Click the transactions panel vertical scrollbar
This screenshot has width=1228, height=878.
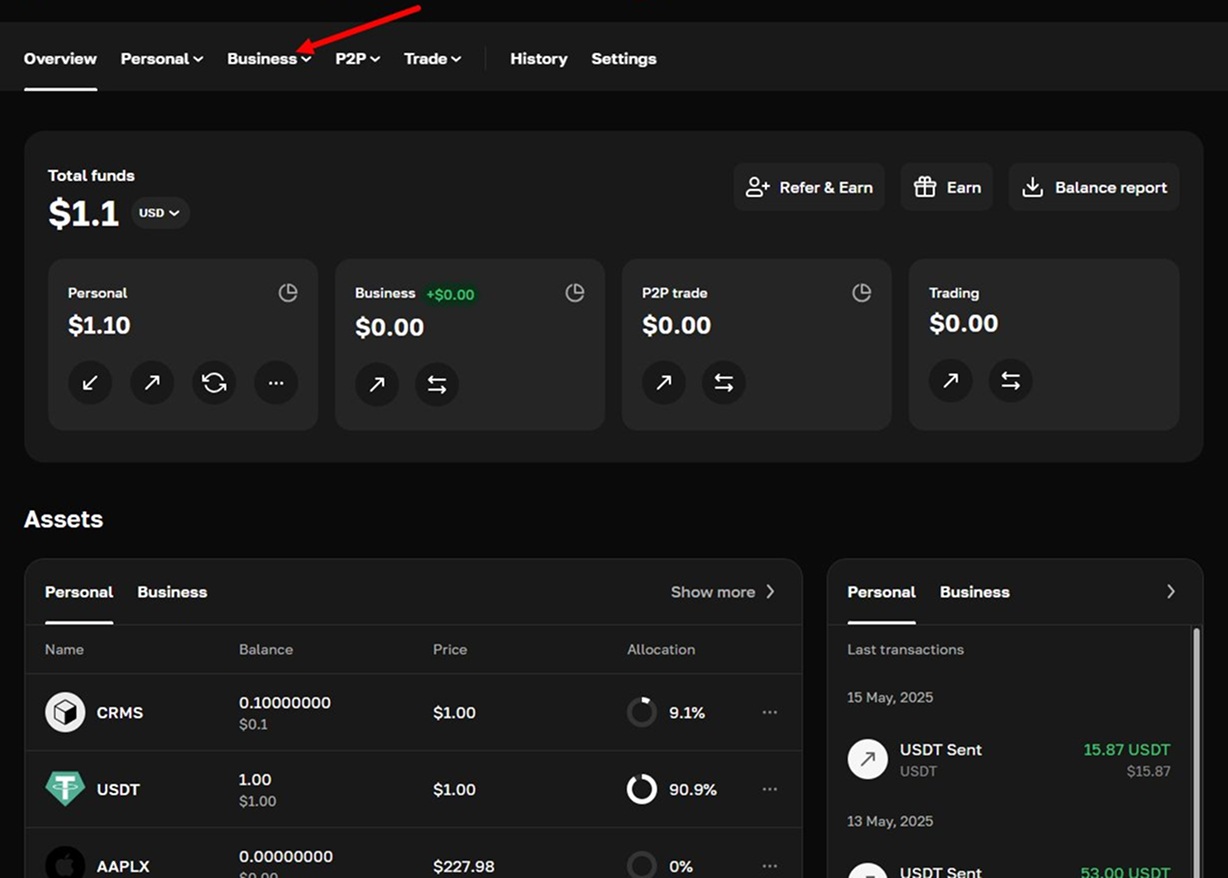coord(1196,750)
